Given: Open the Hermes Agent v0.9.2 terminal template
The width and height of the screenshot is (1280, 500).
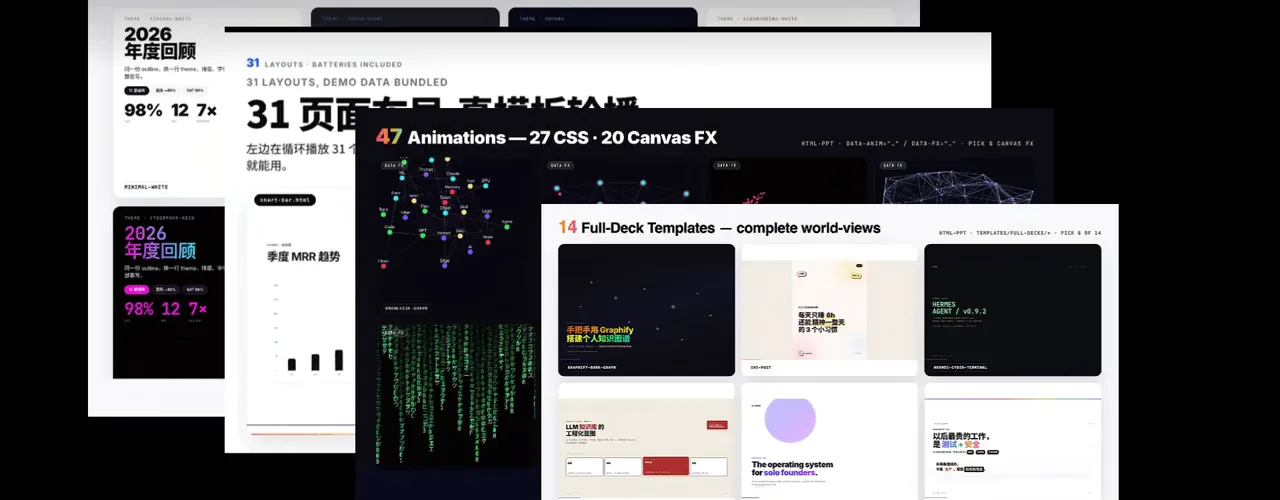Looking at the screenshot, I should [x=1012, y=310].
